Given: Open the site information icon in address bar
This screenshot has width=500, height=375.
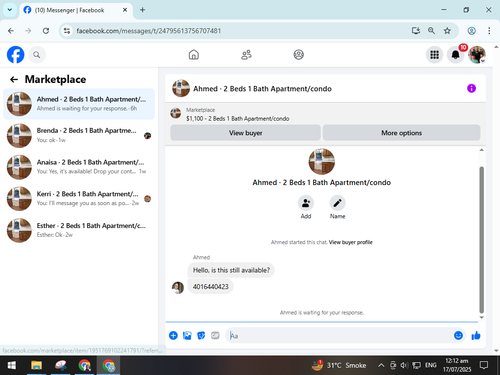Looking at the screenshot, I should point(67,31).
